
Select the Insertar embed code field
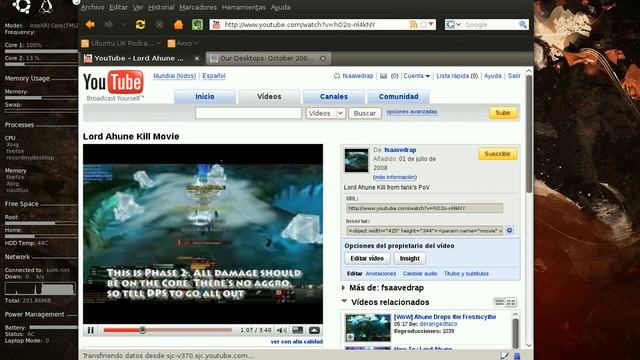click(x=424, y=231)
